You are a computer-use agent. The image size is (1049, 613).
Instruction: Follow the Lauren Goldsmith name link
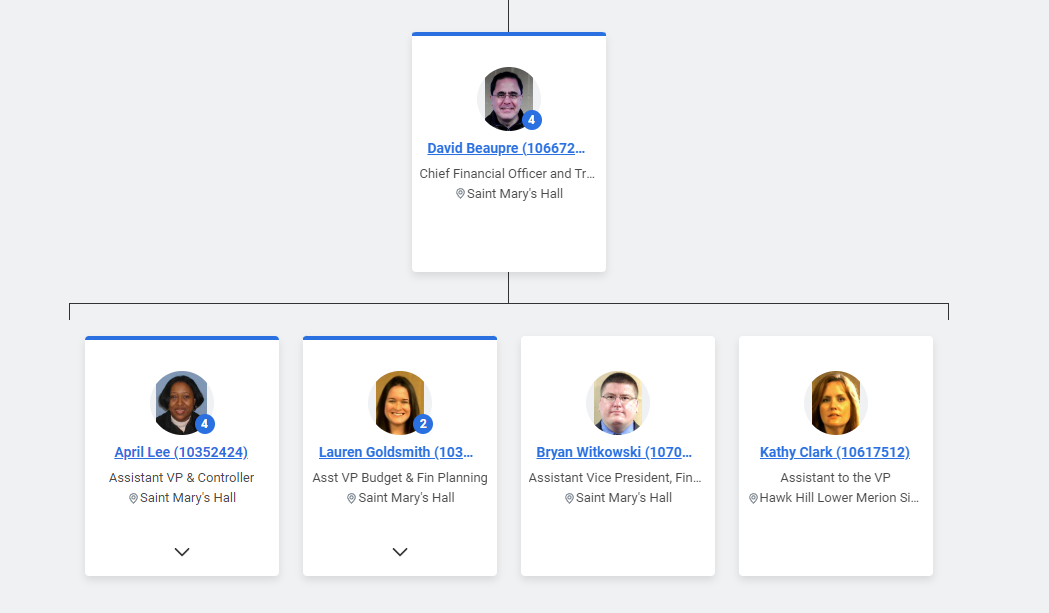[x=396, y=452]
